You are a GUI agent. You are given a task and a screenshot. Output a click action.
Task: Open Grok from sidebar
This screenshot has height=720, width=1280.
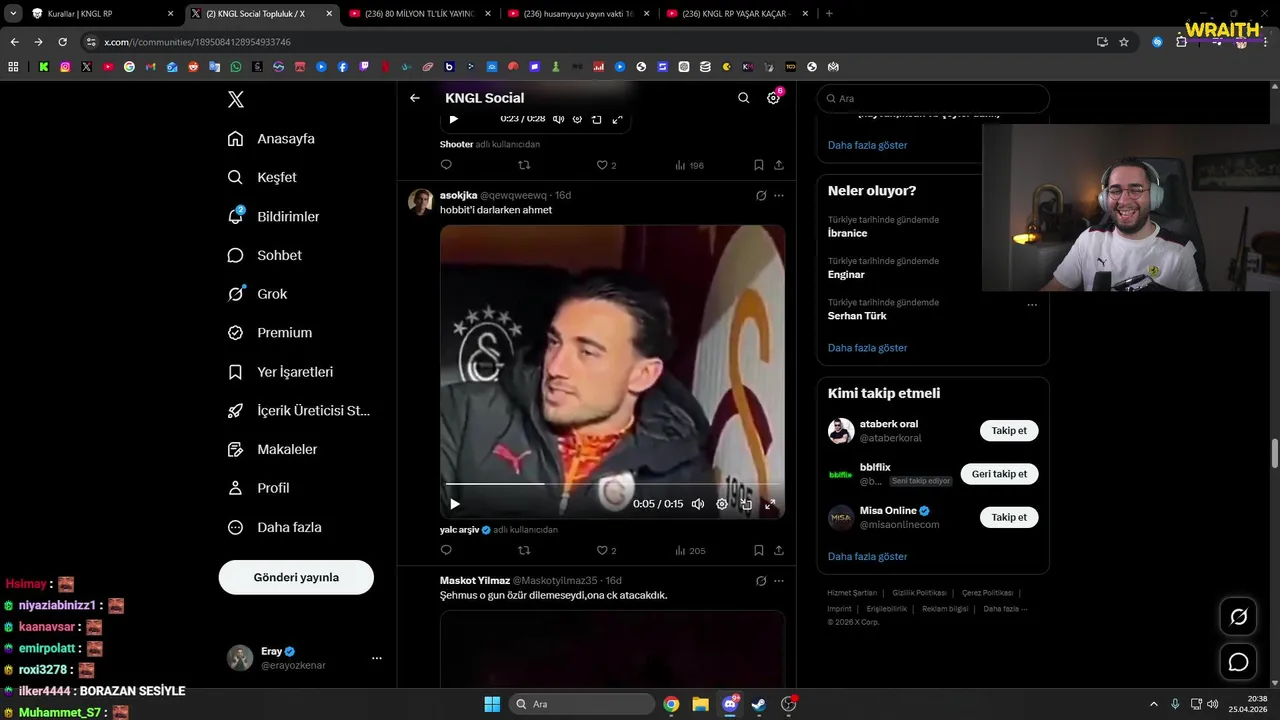[x=257, y=294]
